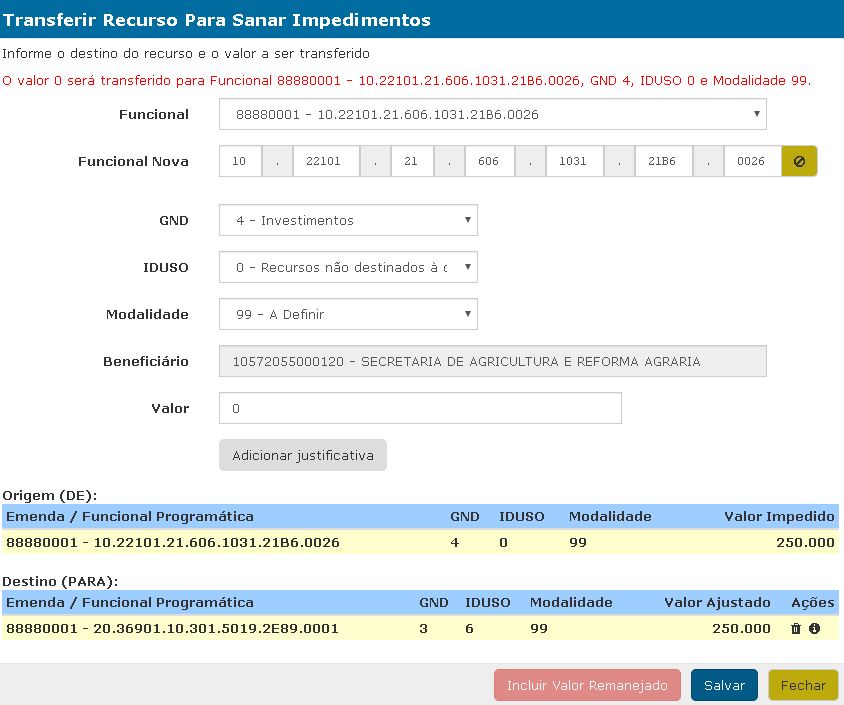Click into the Valor input field
This screenshot has height=705, width=844.
pos(420,408)
